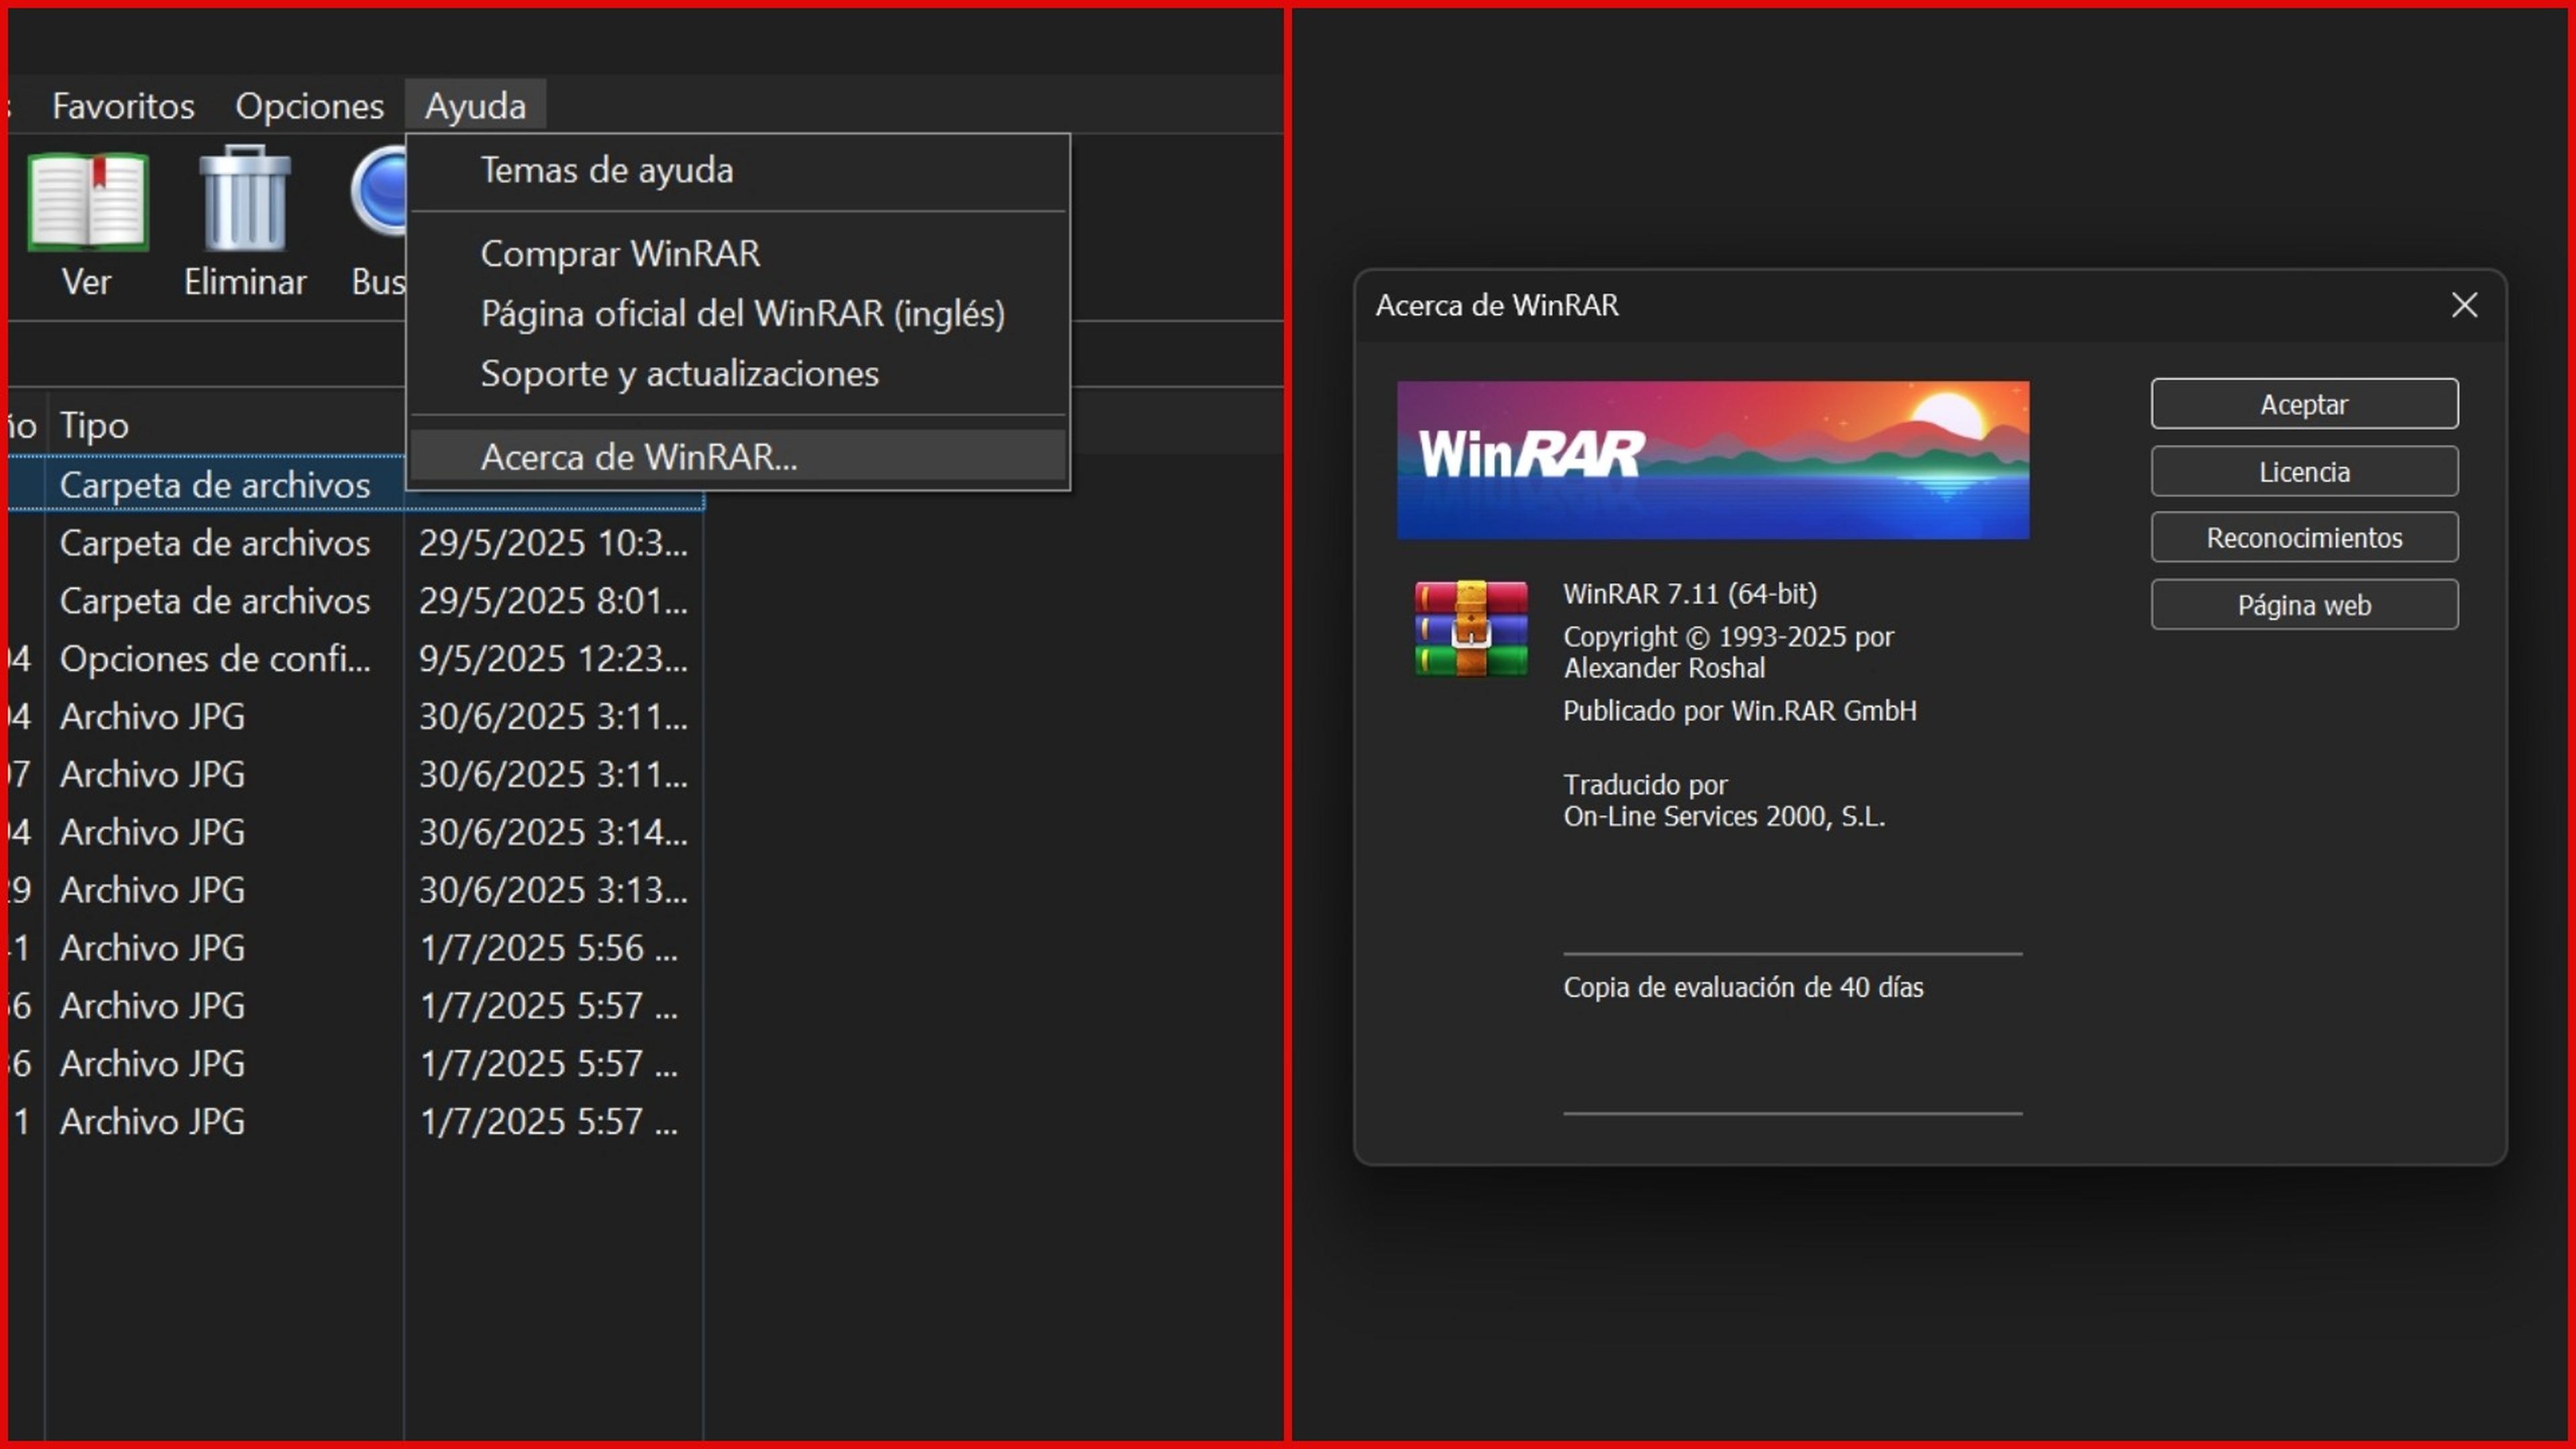
Task: Open Reconocimientos button
Action: click(2304, 538)
